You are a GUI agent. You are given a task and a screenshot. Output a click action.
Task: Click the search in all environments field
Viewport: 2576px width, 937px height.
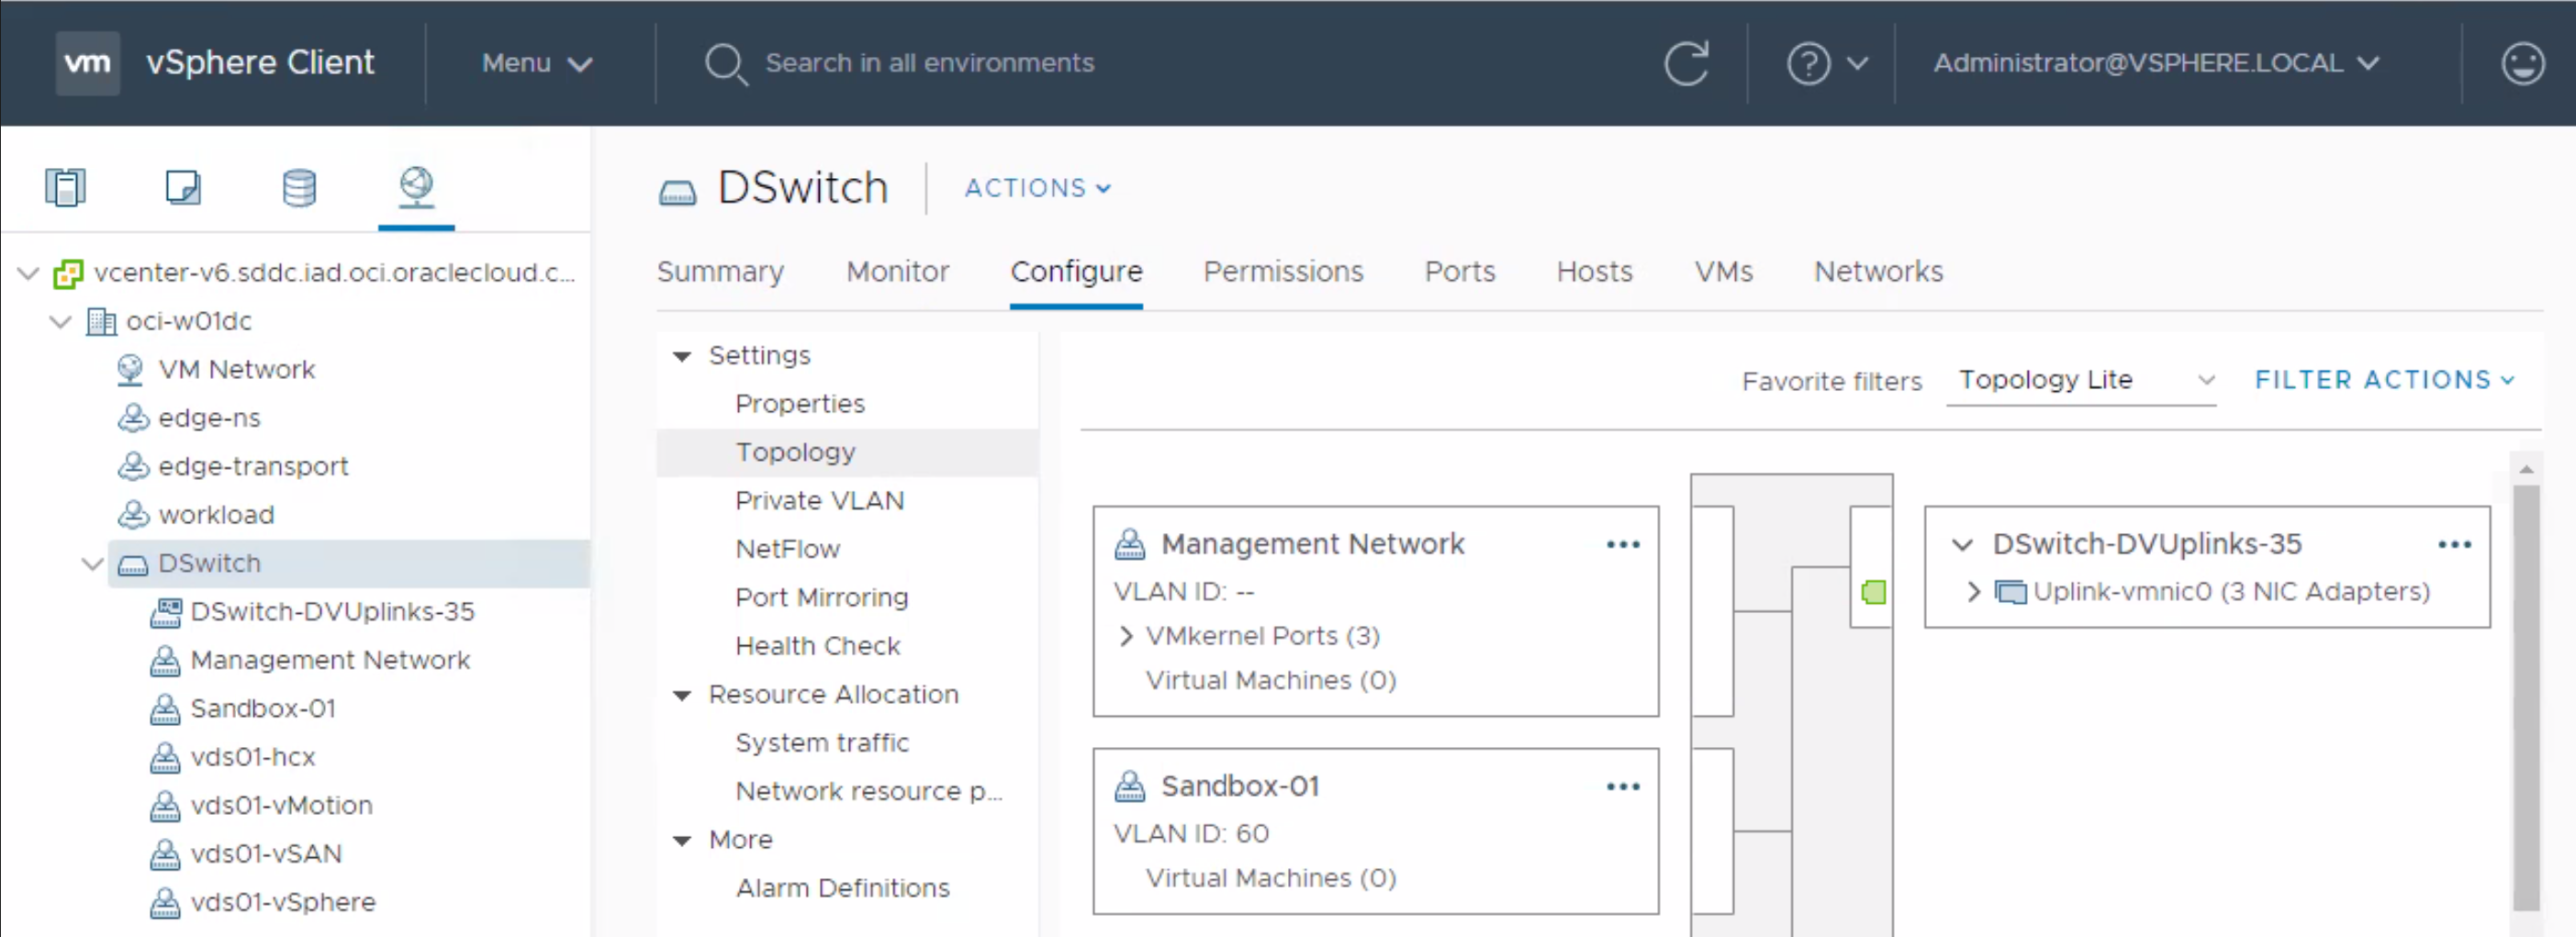click(x=929, y=63)
